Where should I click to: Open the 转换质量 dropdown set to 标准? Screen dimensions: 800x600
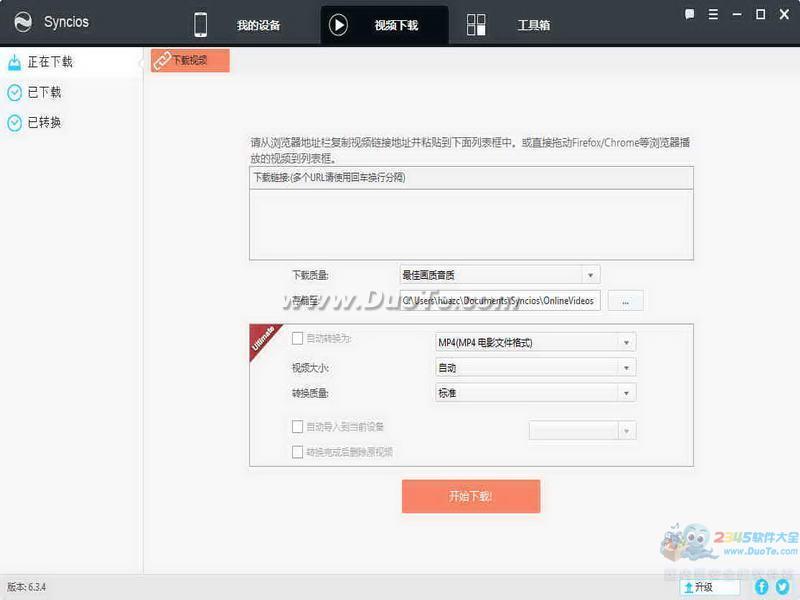click(x=536, y=393)
